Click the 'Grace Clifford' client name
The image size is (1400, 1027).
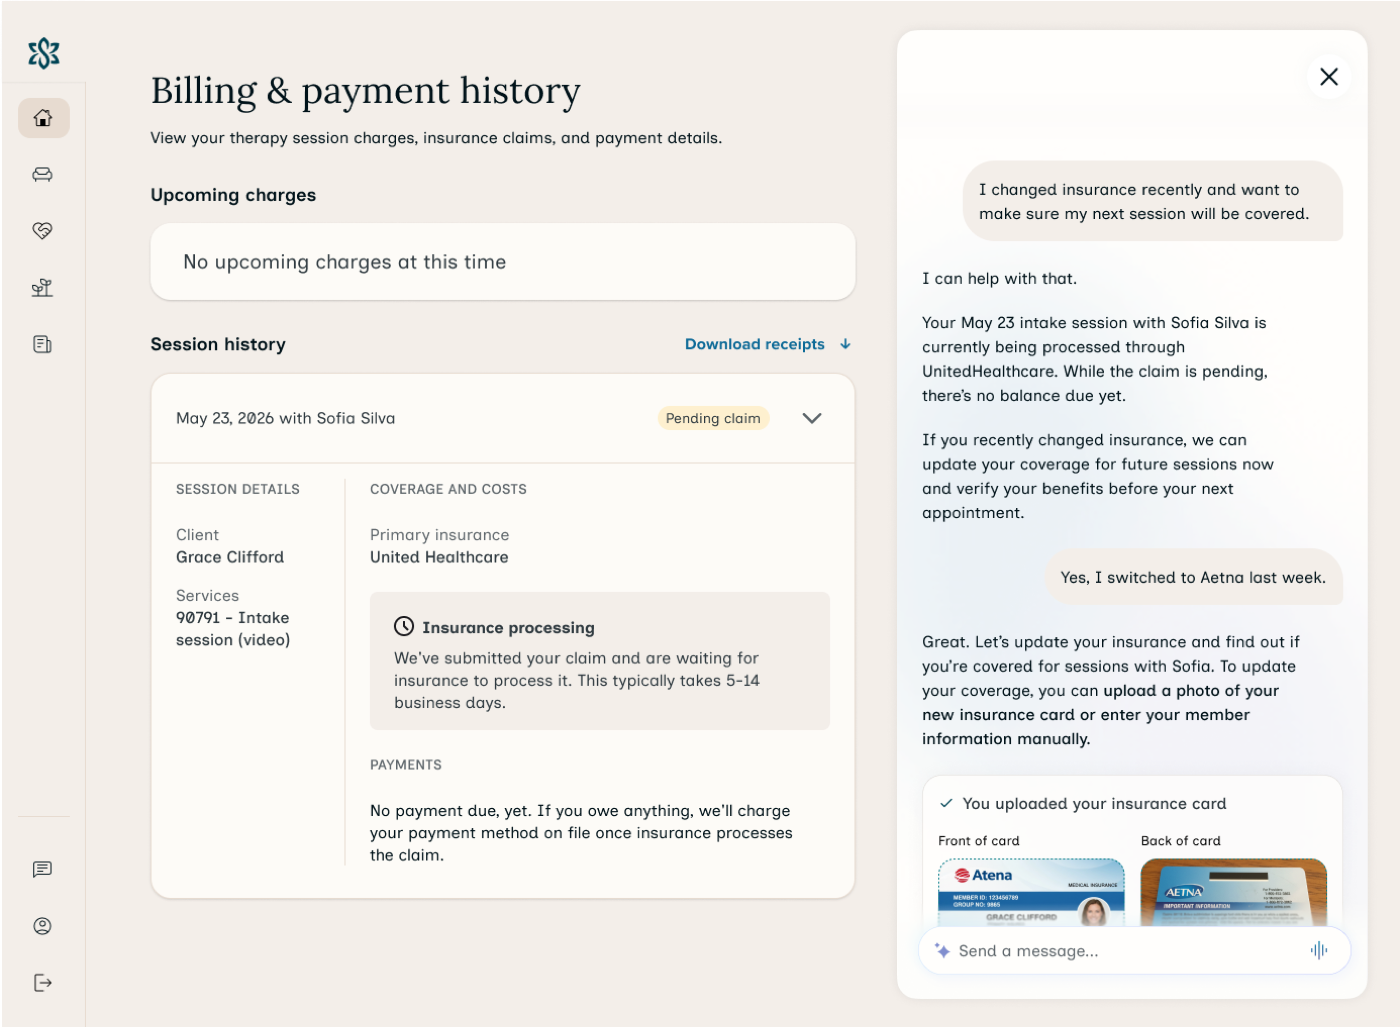pos(230,557)
